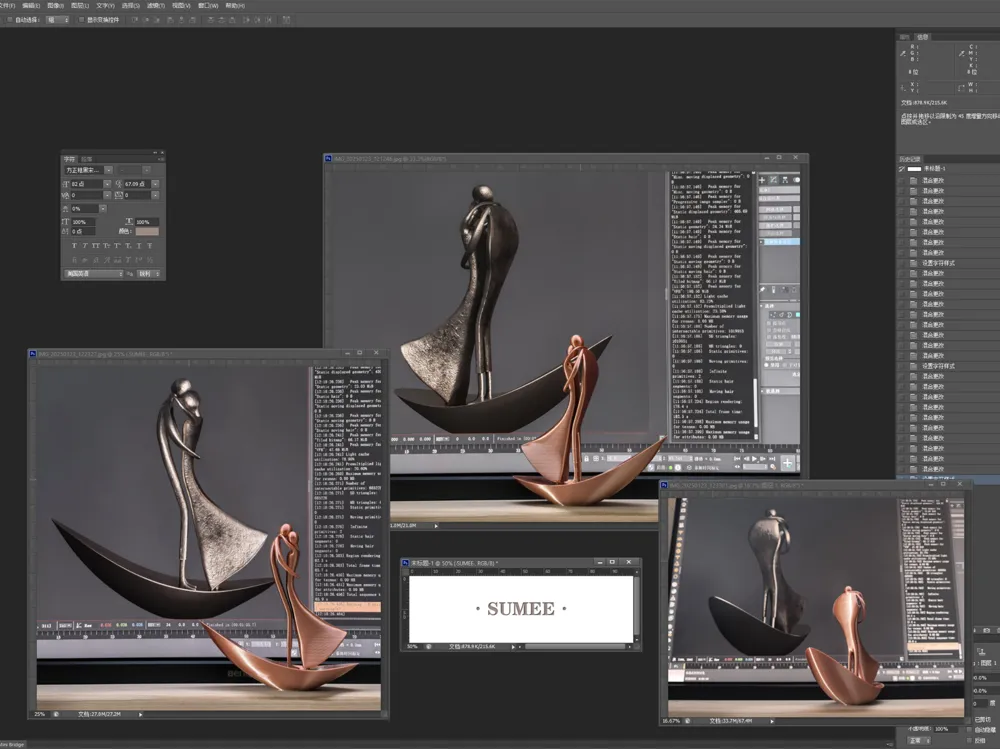Switch to the 段落 tab beside 字符
The height and width of the screenshot is (749, 1000).
pos(86,159)
